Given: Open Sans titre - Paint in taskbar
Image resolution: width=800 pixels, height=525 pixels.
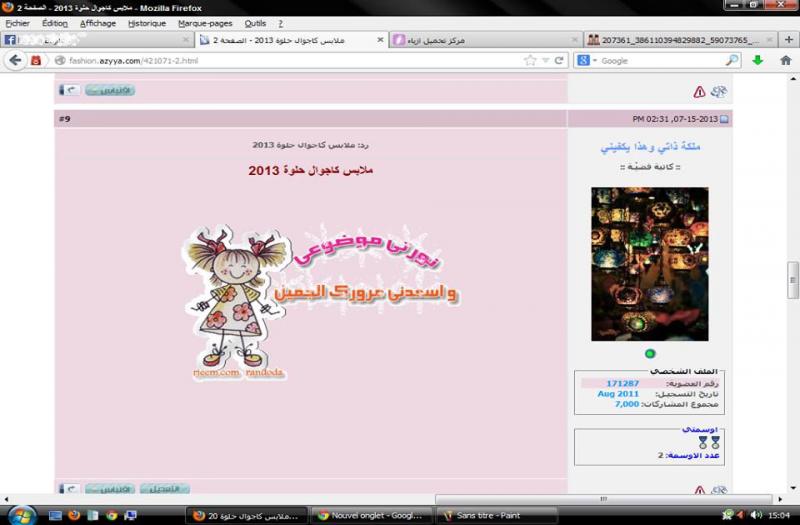Looking at the screenshot, I should (490, 514).
